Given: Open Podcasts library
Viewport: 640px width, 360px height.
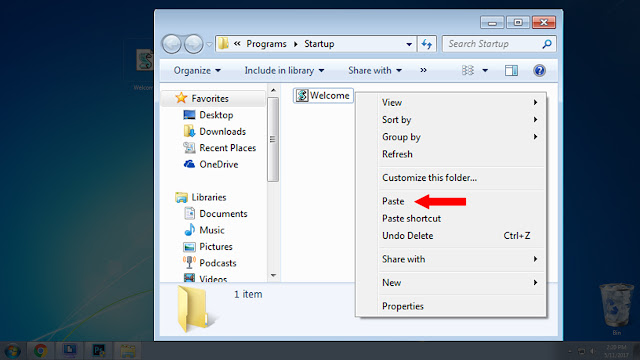Looking at the screenshot, I should pyautogui.click(x=218, y=263).
